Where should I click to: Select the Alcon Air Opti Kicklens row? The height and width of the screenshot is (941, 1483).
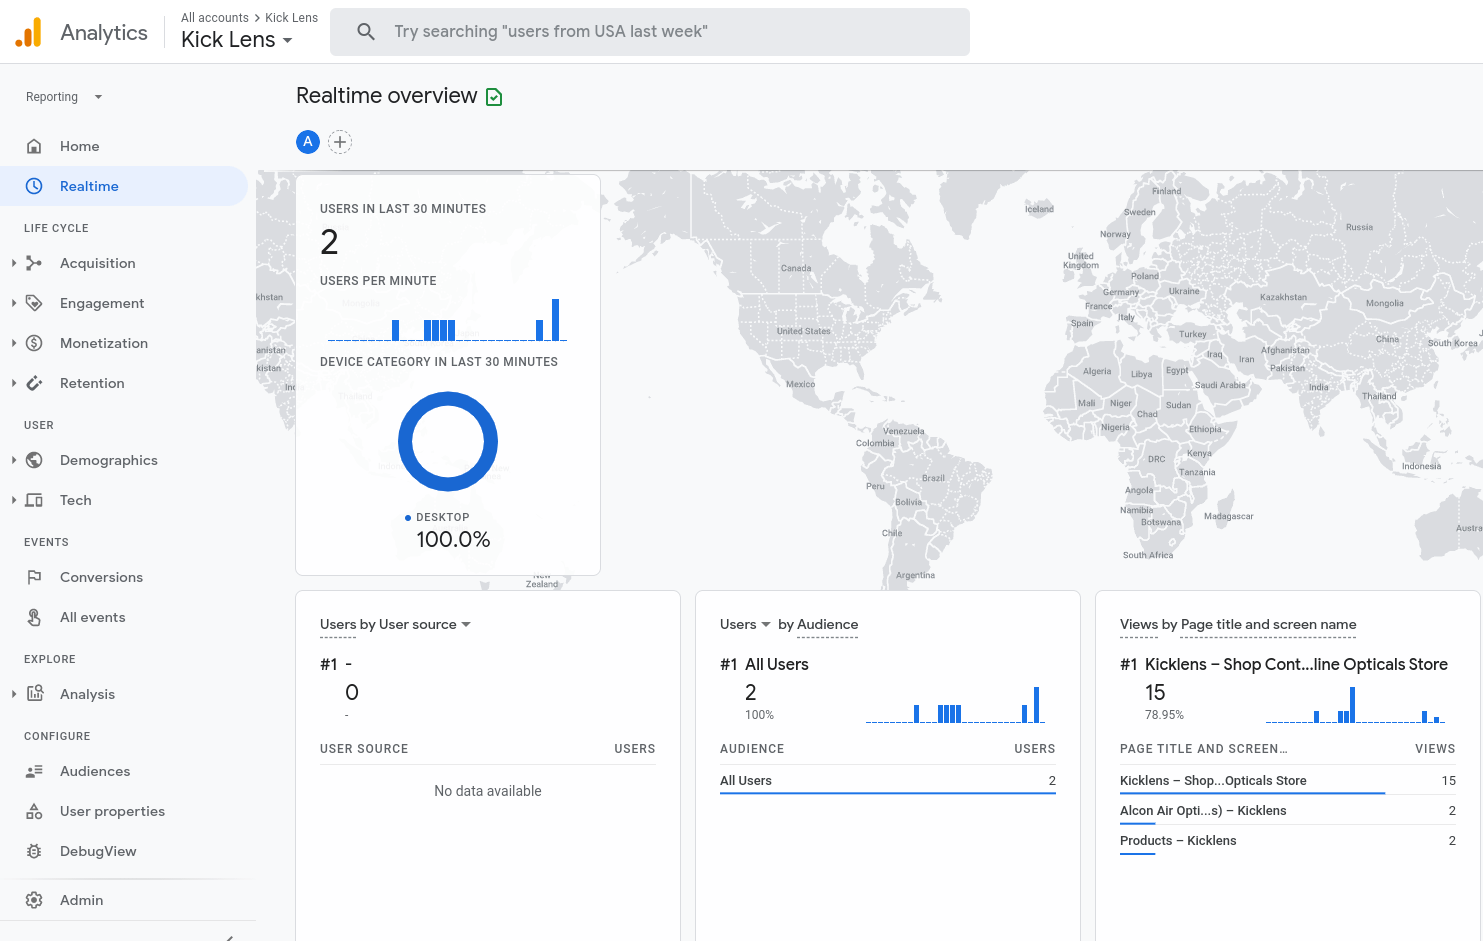[1288, 811]
